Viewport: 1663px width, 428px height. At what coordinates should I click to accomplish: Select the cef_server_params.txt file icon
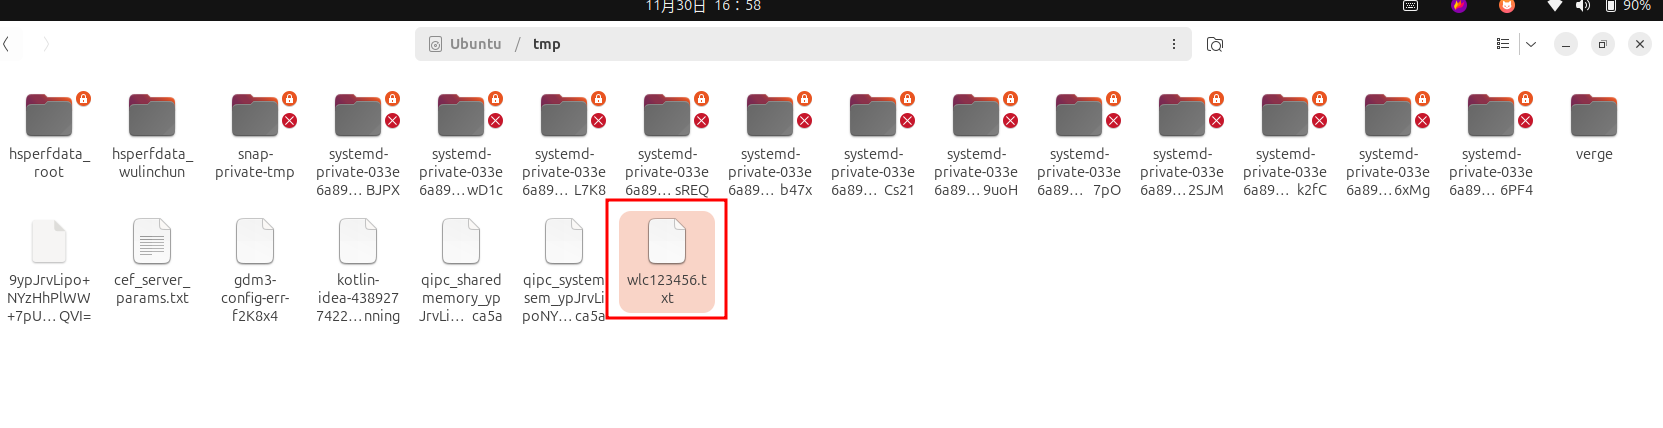click(x=152, y=241)
